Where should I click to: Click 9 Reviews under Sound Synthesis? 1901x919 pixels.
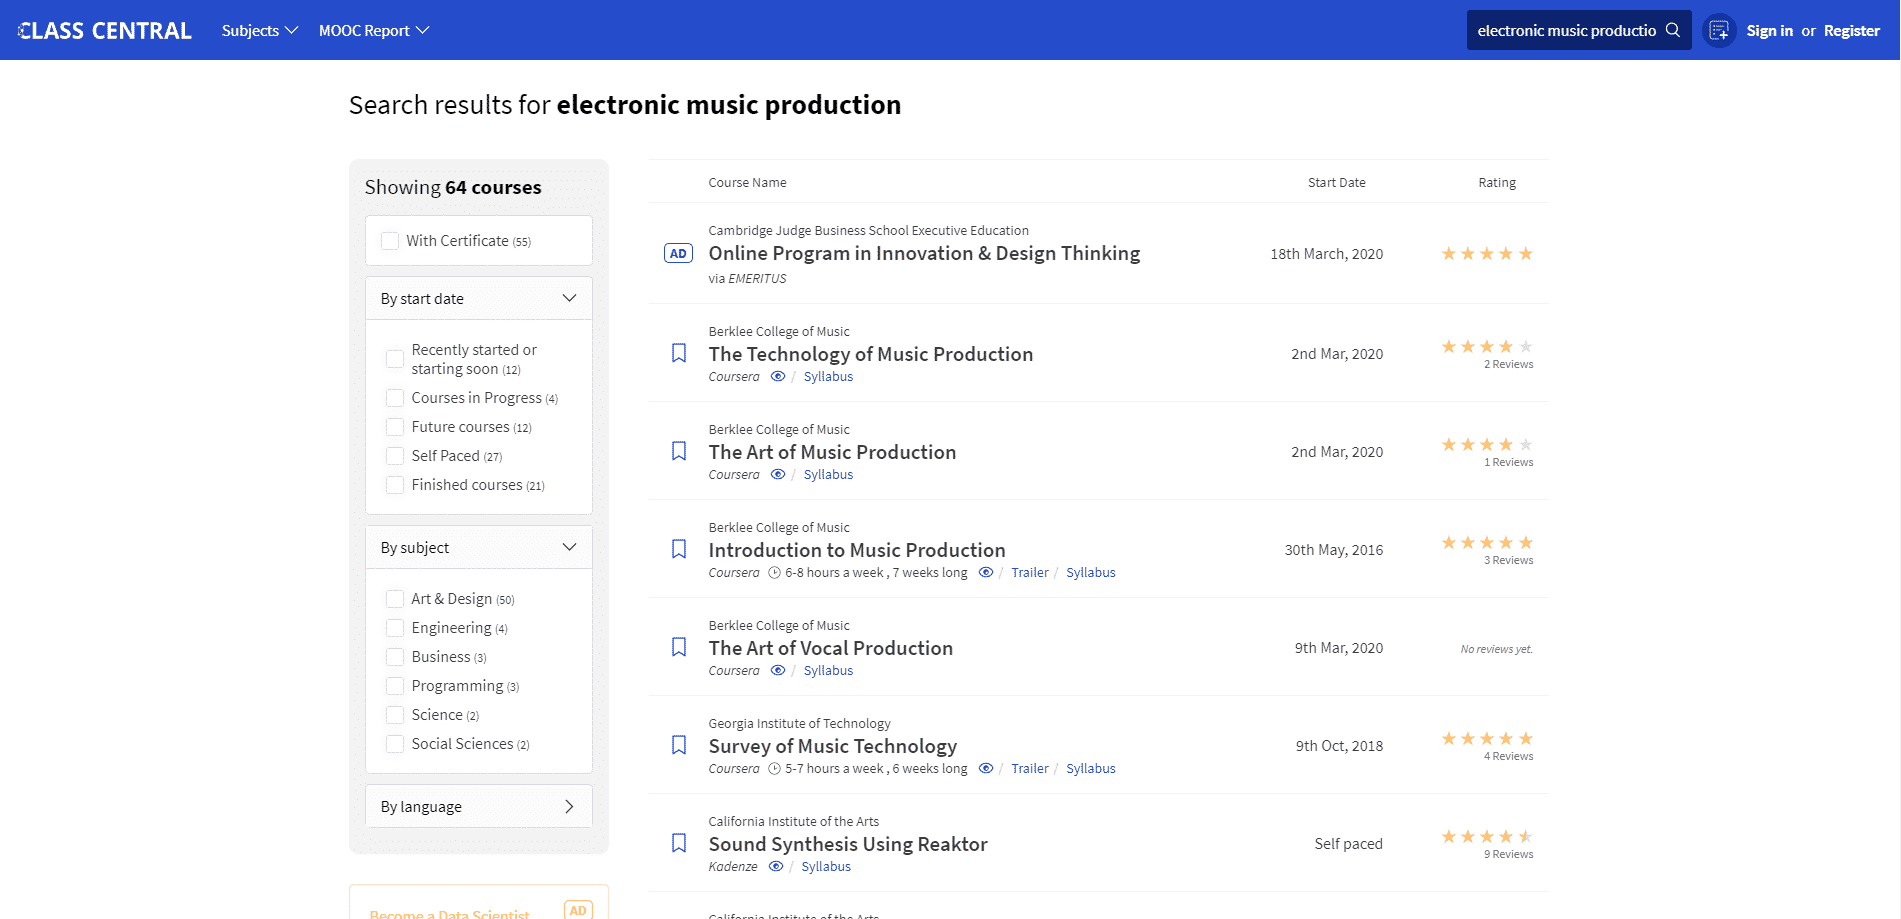coord(1508,855)
